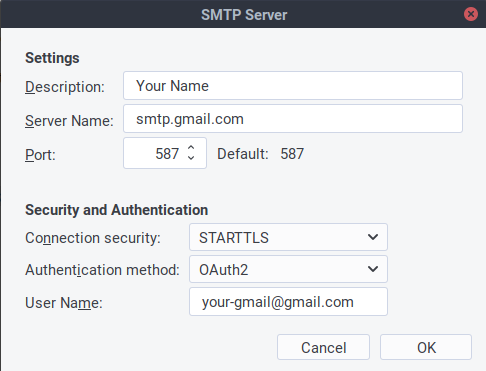Click the SMTP Server title bar text
The height and width of the screenshot is (371, 486).
tap(244, 15)
